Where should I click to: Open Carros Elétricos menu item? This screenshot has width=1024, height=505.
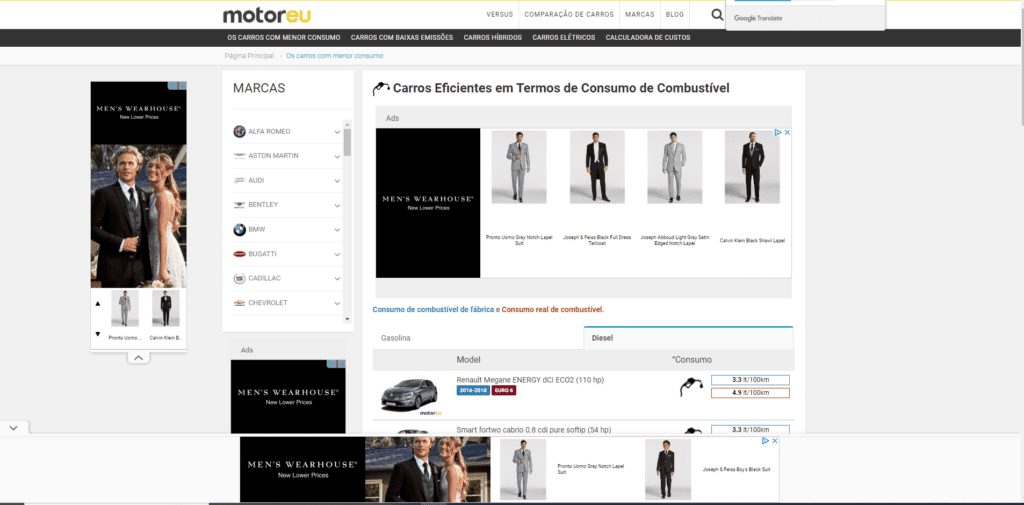564,38
